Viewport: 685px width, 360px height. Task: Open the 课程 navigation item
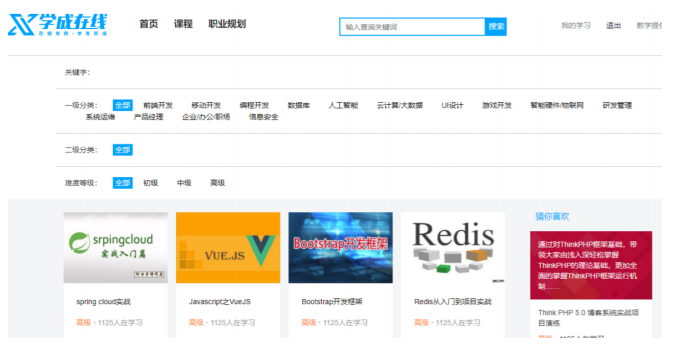click(x=183, y=24)
